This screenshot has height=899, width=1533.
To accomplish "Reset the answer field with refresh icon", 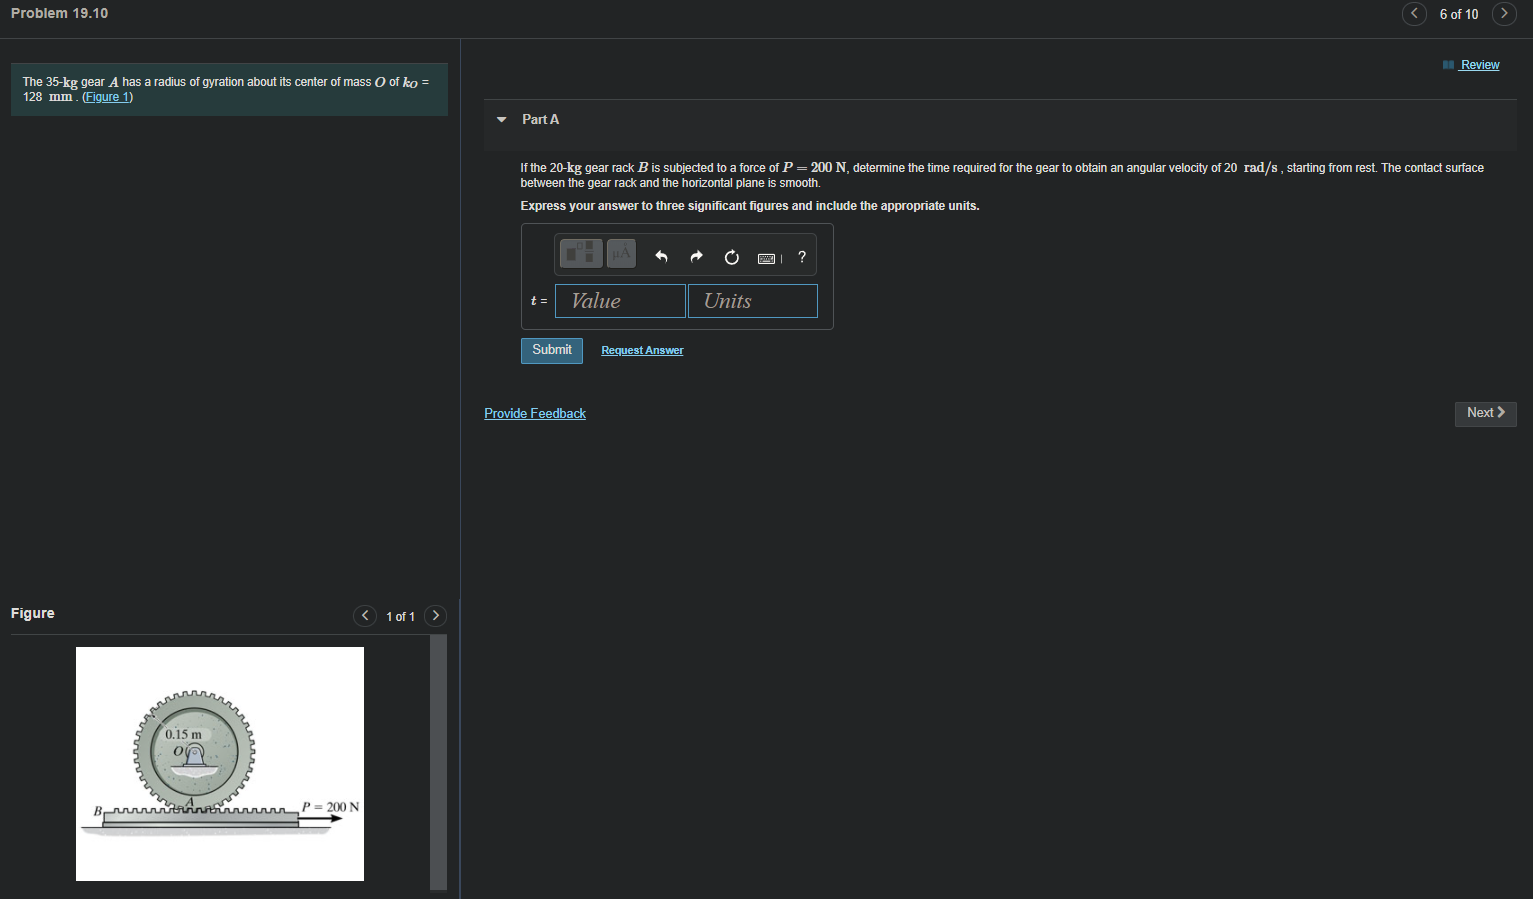I will click(732, 257).
